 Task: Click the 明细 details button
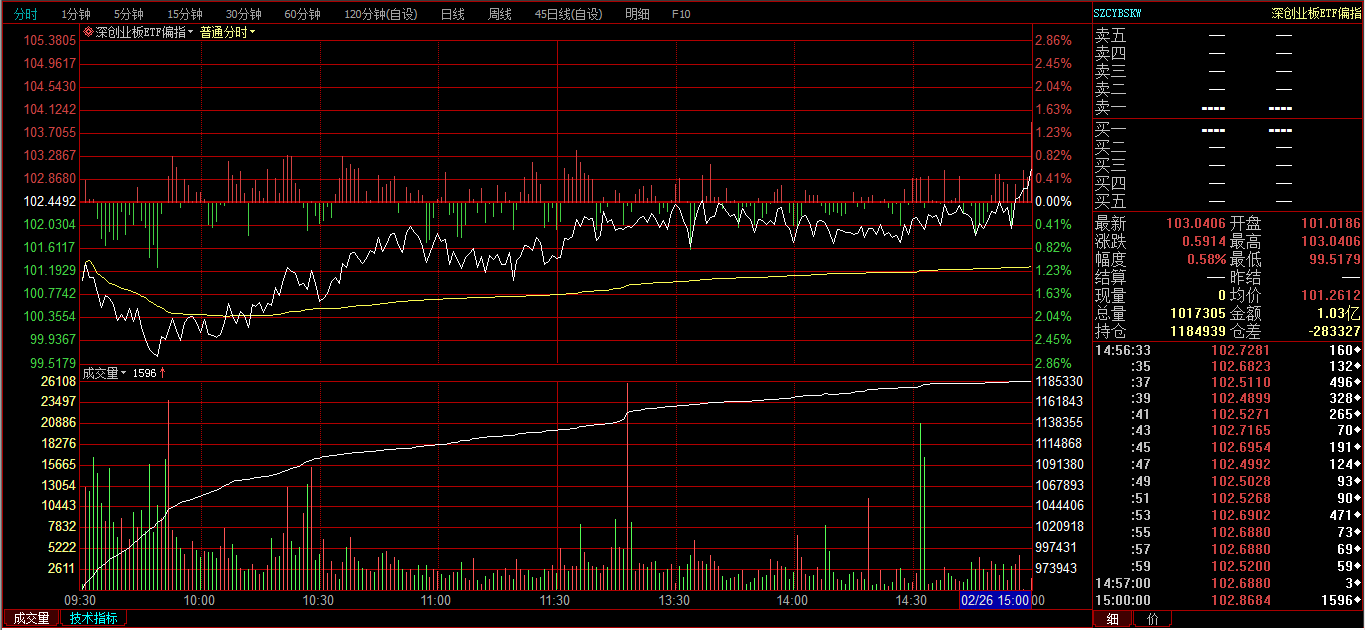pos(636,14)
